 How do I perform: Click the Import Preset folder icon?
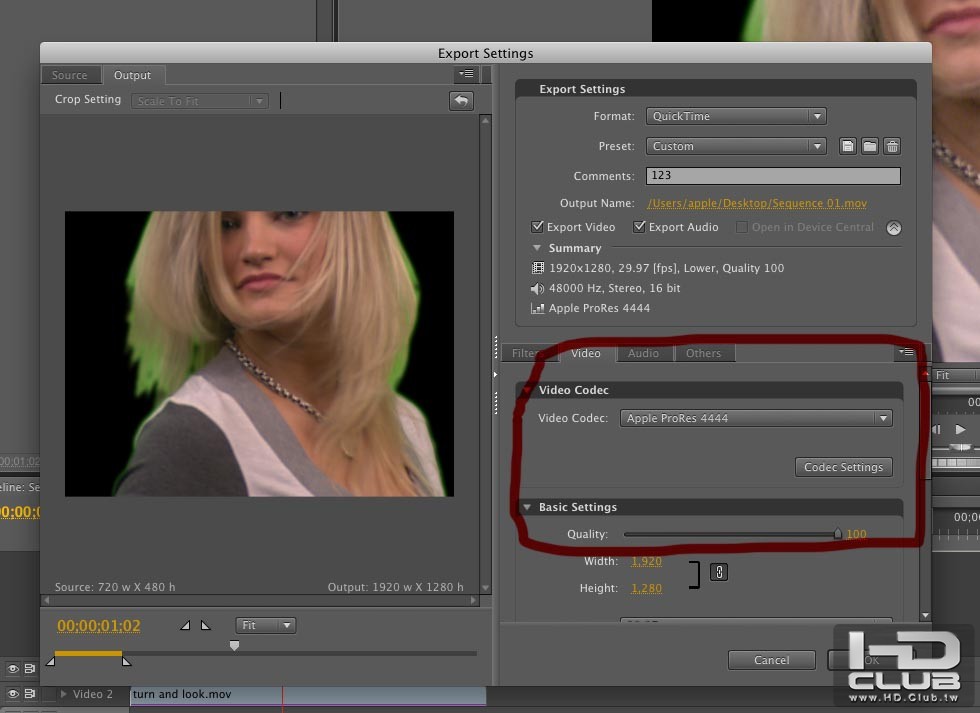pyautogui.click(x=870, y=146)
